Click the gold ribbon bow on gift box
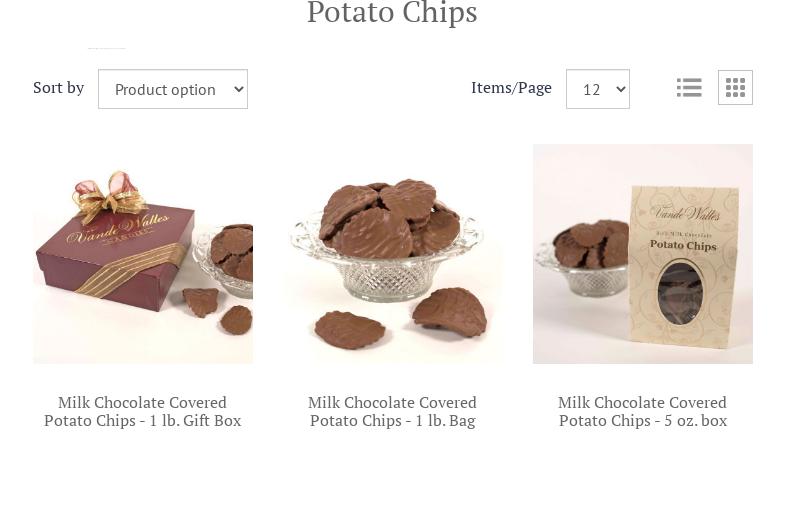The width and height of the screenshot is (785, 530). click(109, 196)
